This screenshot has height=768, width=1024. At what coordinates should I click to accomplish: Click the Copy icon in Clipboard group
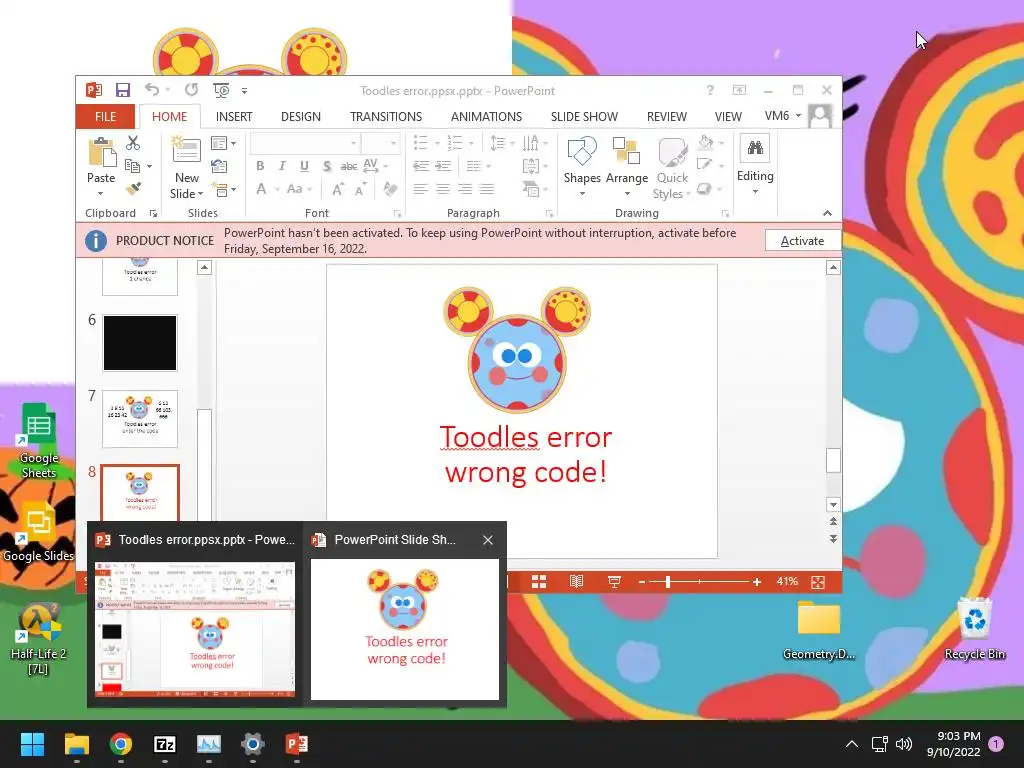coord(133,166)
